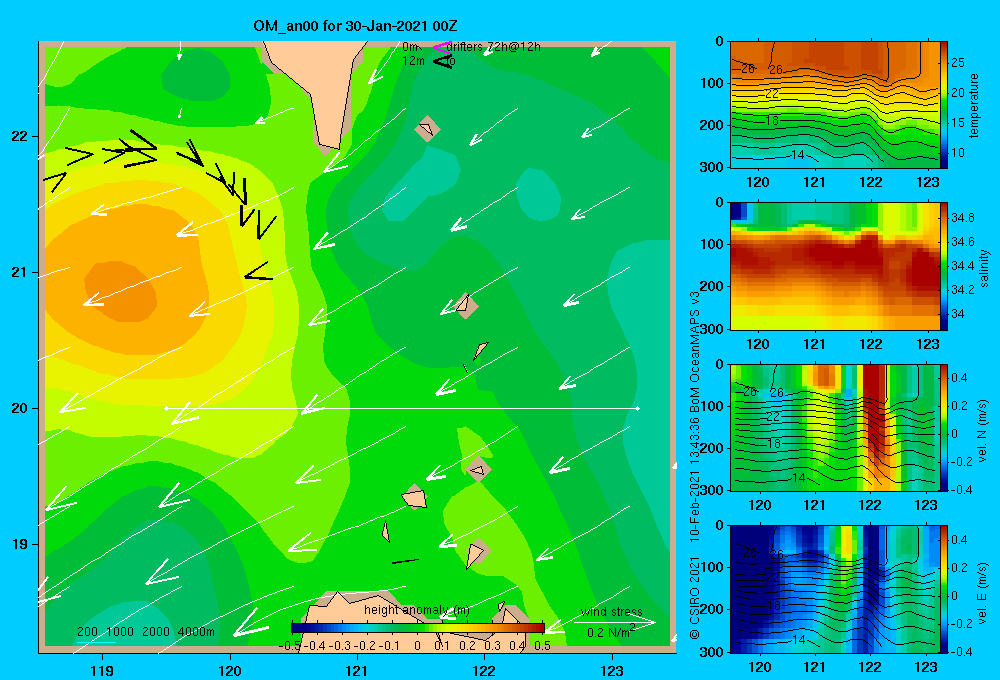Click latitude label 19 on main map
Image resolution: width=1000 pixels, height=680 pixels.
click(x=19, y=544)
